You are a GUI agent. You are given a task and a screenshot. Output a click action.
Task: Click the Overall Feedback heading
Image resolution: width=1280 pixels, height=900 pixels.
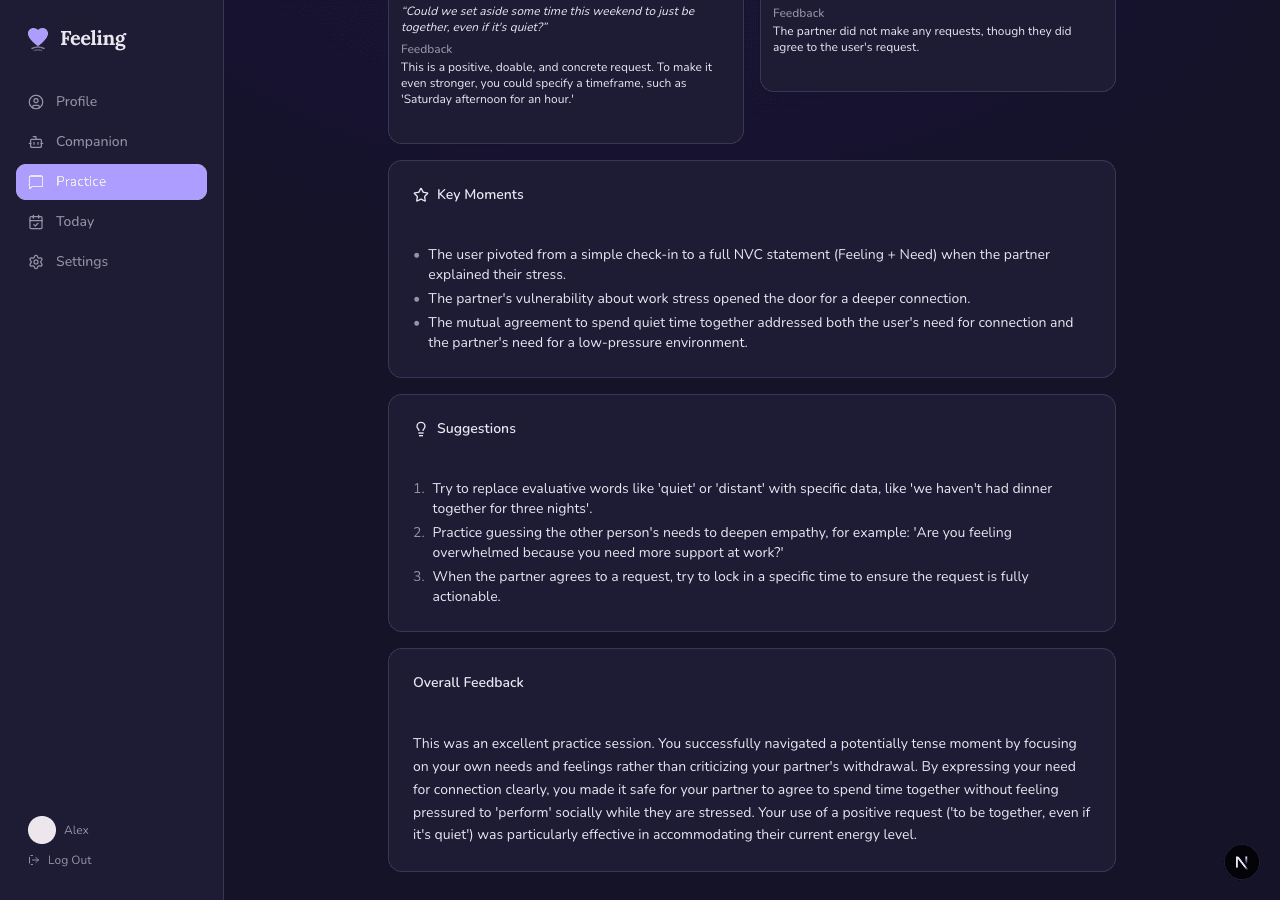pyautogui.click(x=468, y=682)
